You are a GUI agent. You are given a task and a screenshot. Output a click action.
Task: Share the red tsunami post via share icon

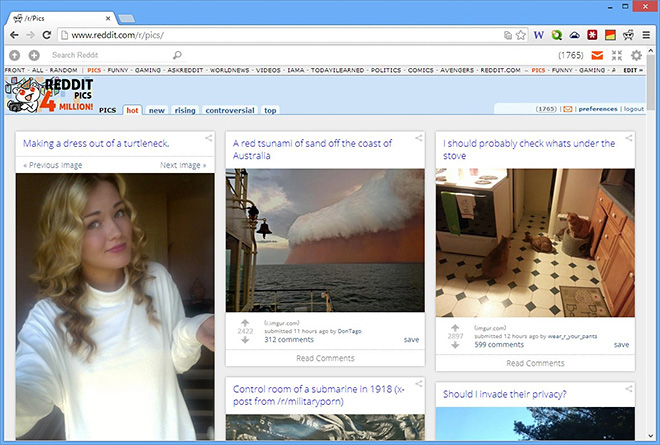coord(418,138)
